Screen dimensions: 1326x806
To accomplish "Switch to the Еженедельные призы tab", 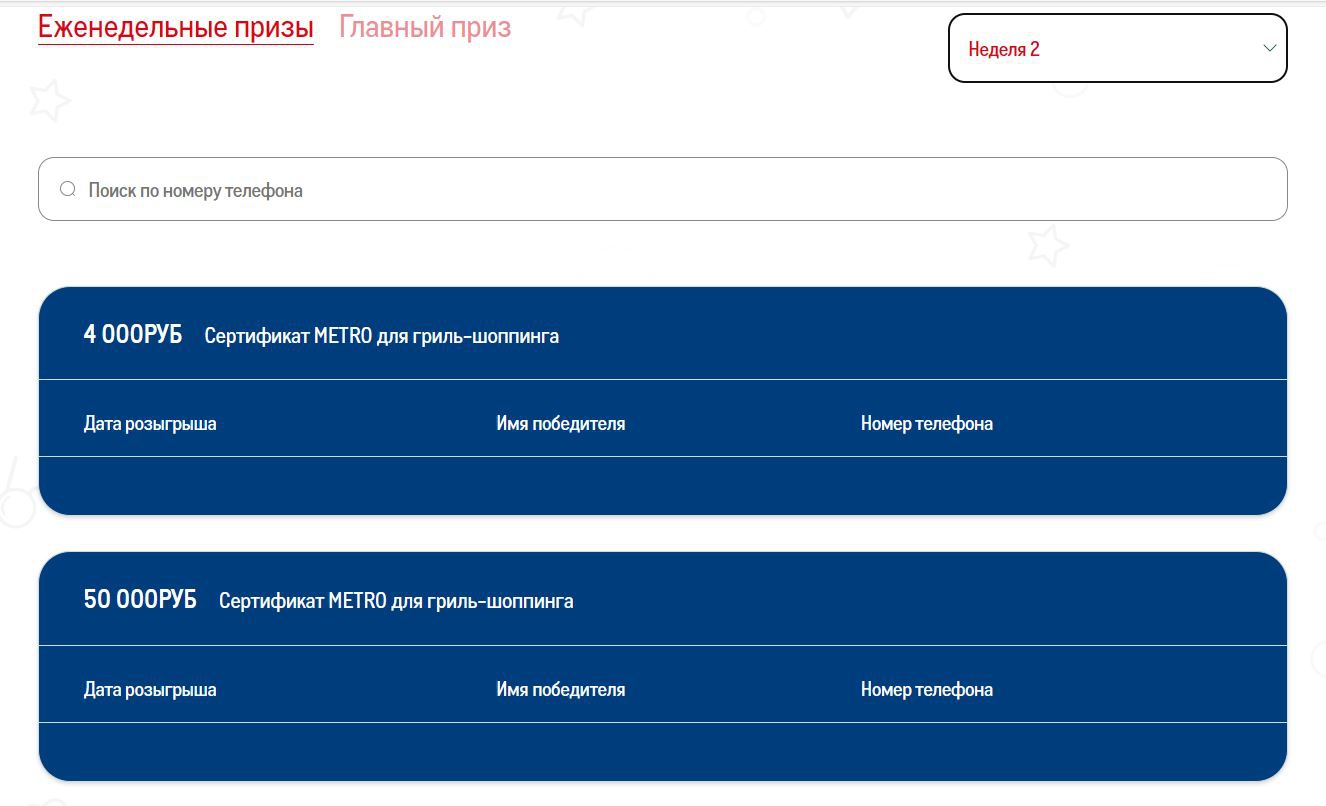I will (175, 27).
